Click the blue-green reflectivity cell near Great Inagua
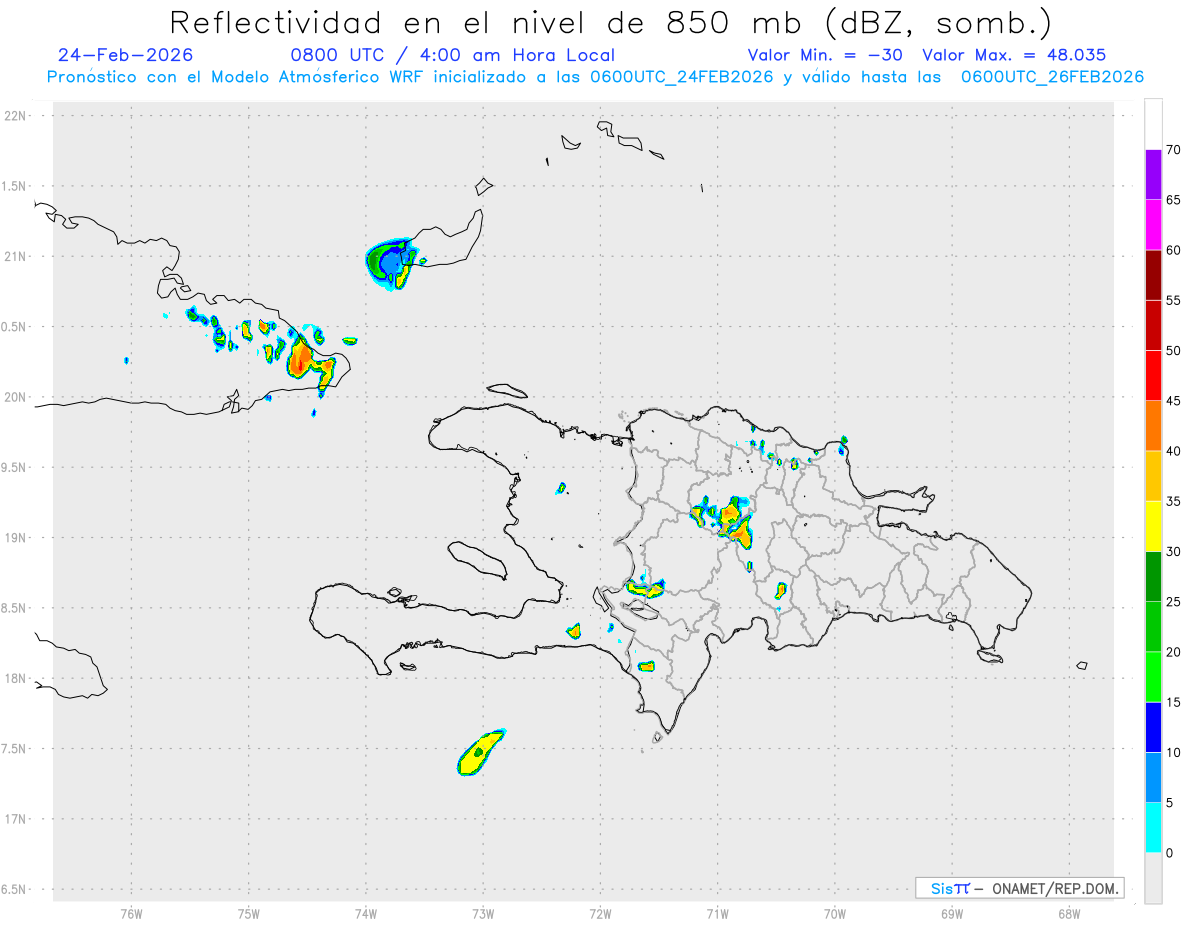The image size is (1200, 927). coord(390,264)
